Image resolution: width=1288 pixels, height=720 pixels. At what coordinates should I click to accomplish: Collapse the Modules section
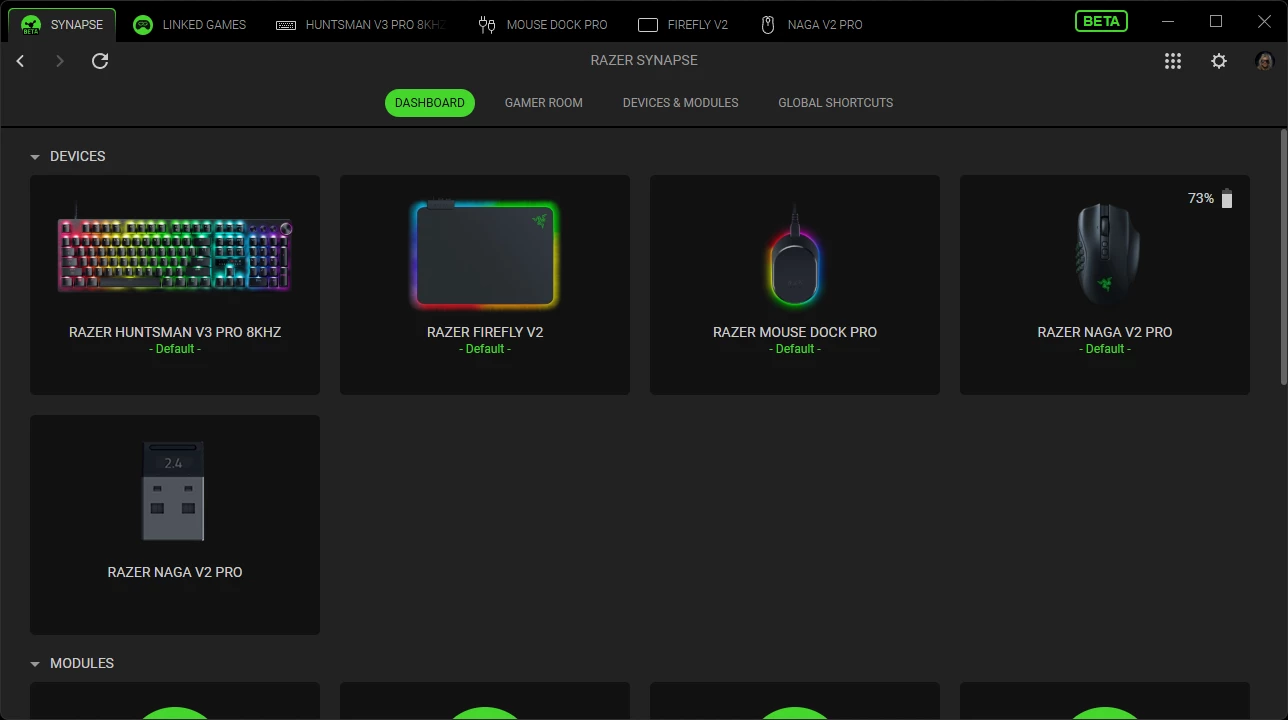(x=35, y=664)
